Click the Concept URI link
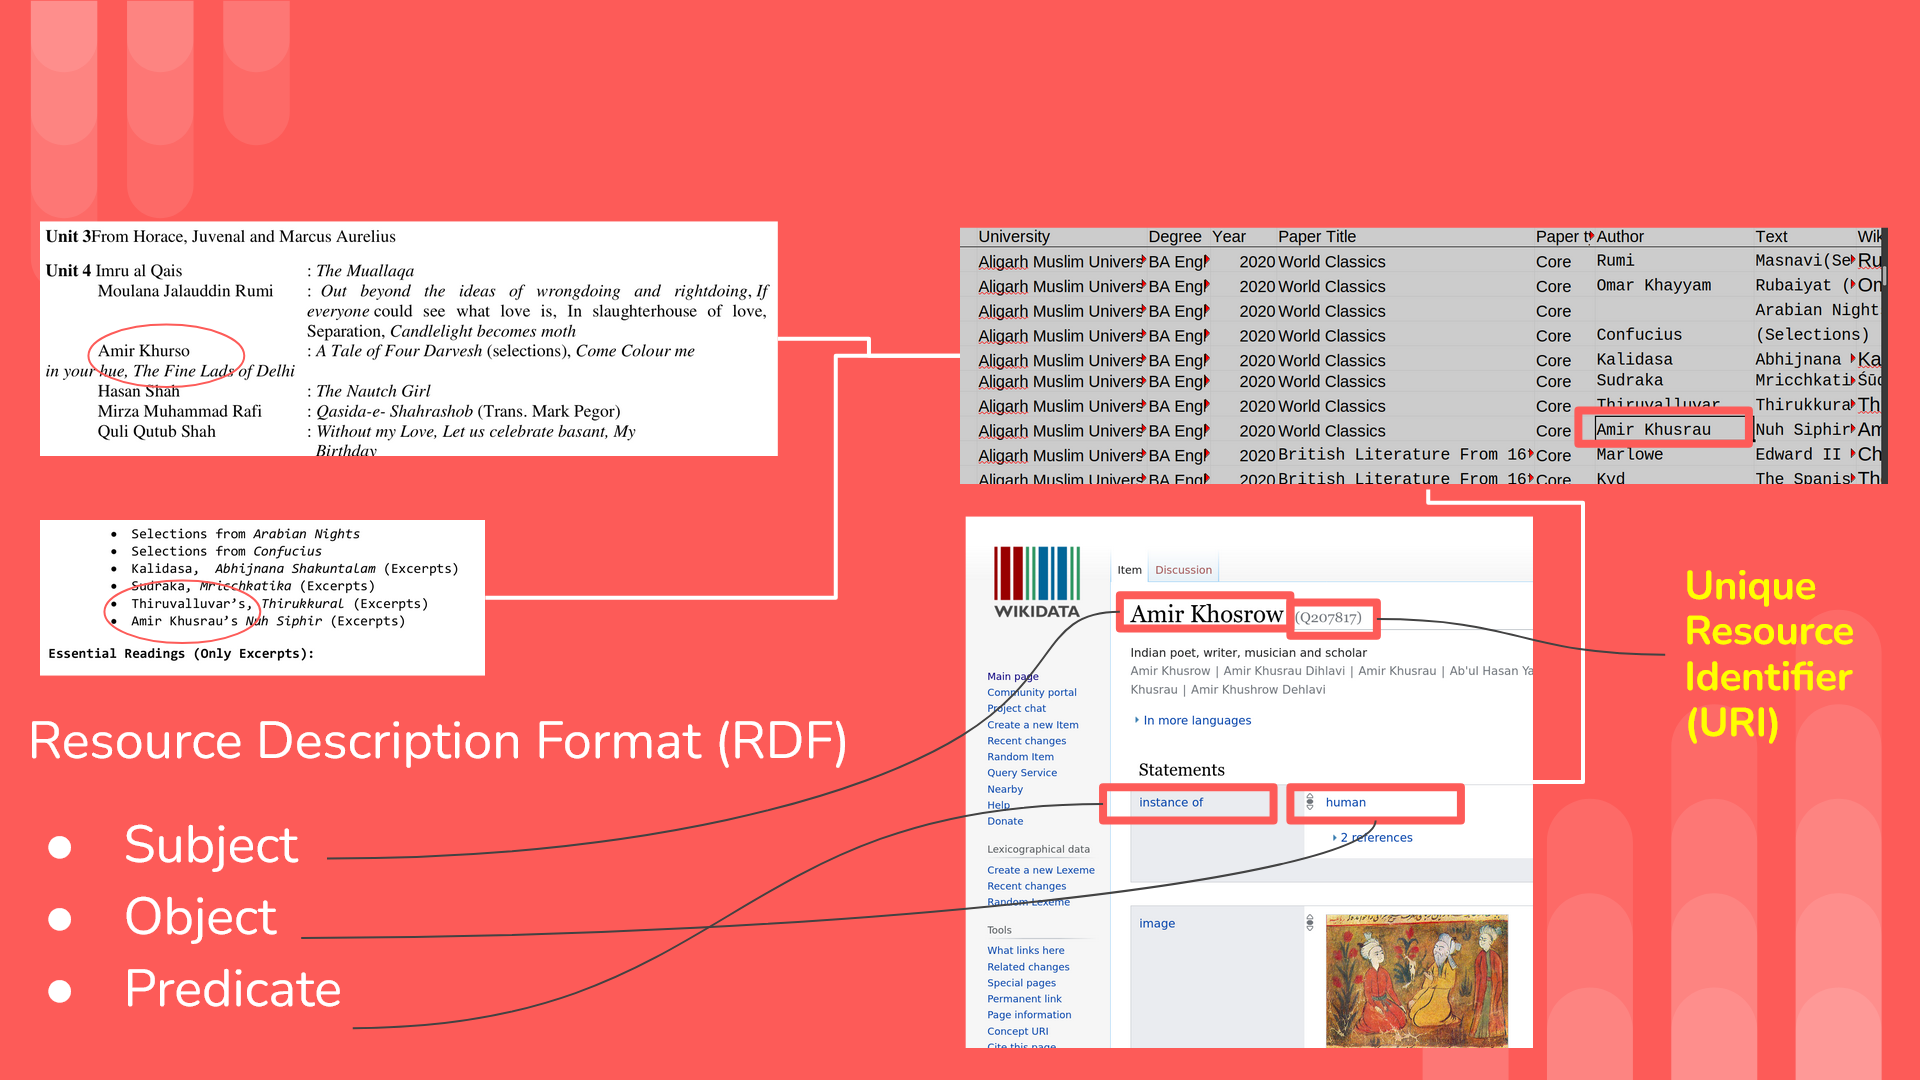 pos(1017,1031)
